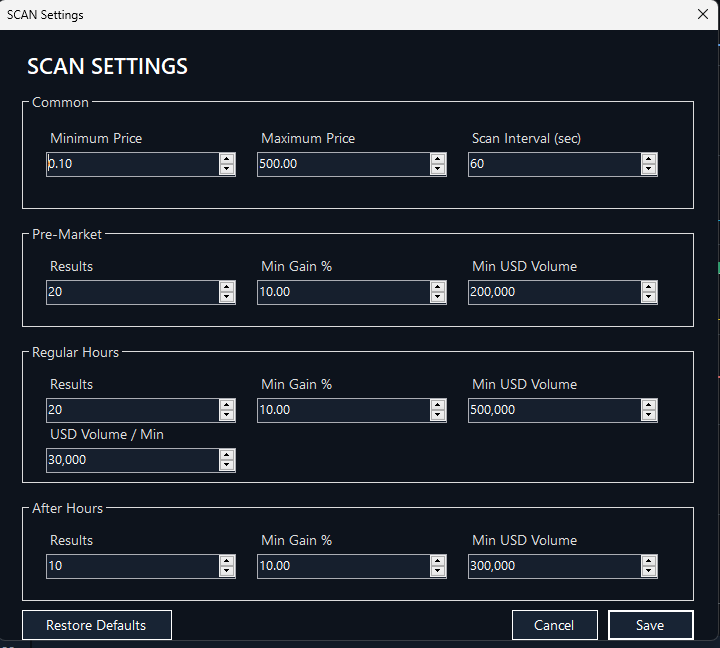
Task: Increase Scan Interval with up arrow
Action: click(648, 159)
